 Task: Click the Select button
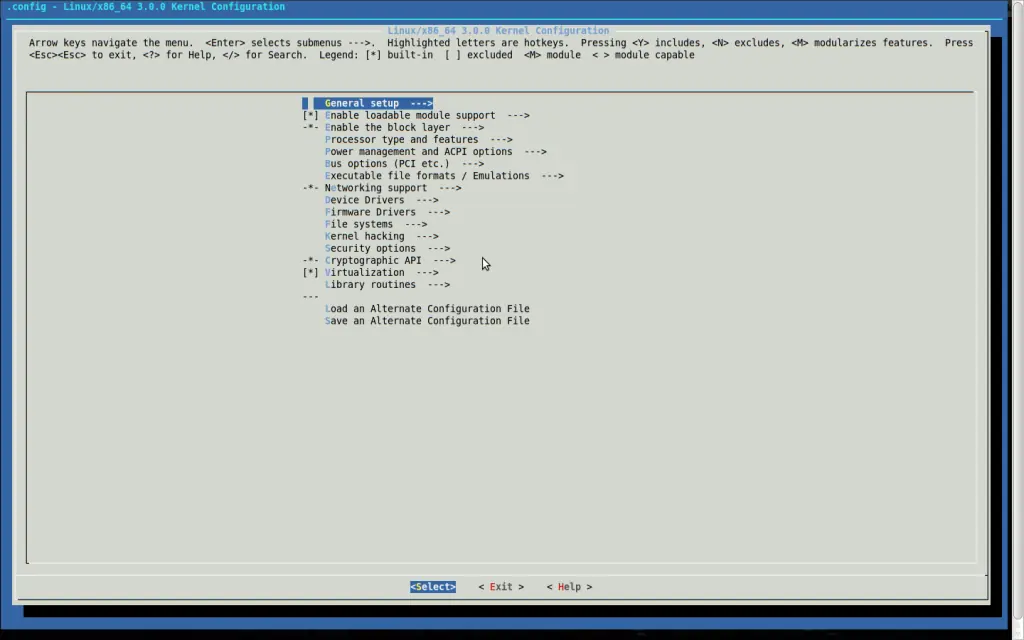pyautogui.click(x=433, y=587)
